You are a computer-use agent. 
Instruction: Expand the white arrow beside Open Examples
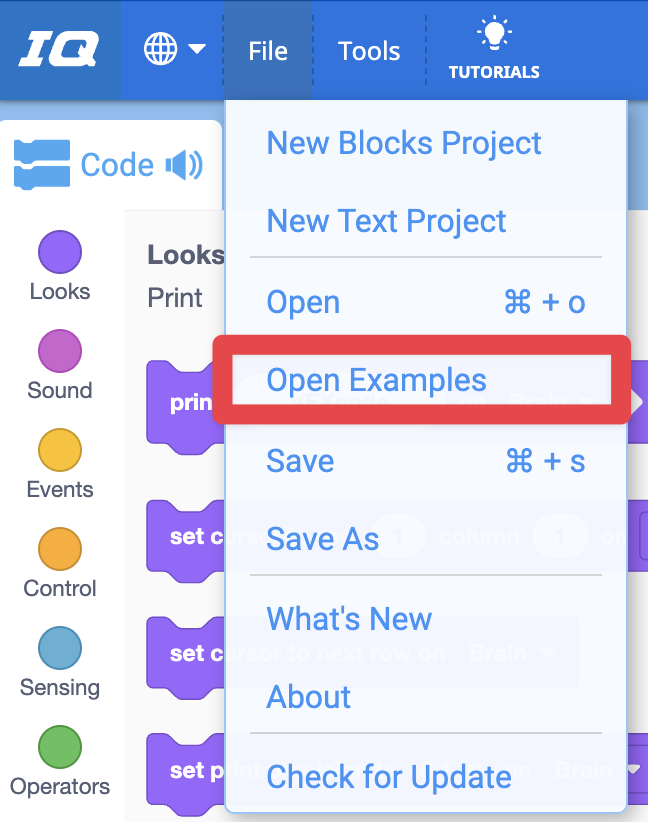(x=639, y=400)
